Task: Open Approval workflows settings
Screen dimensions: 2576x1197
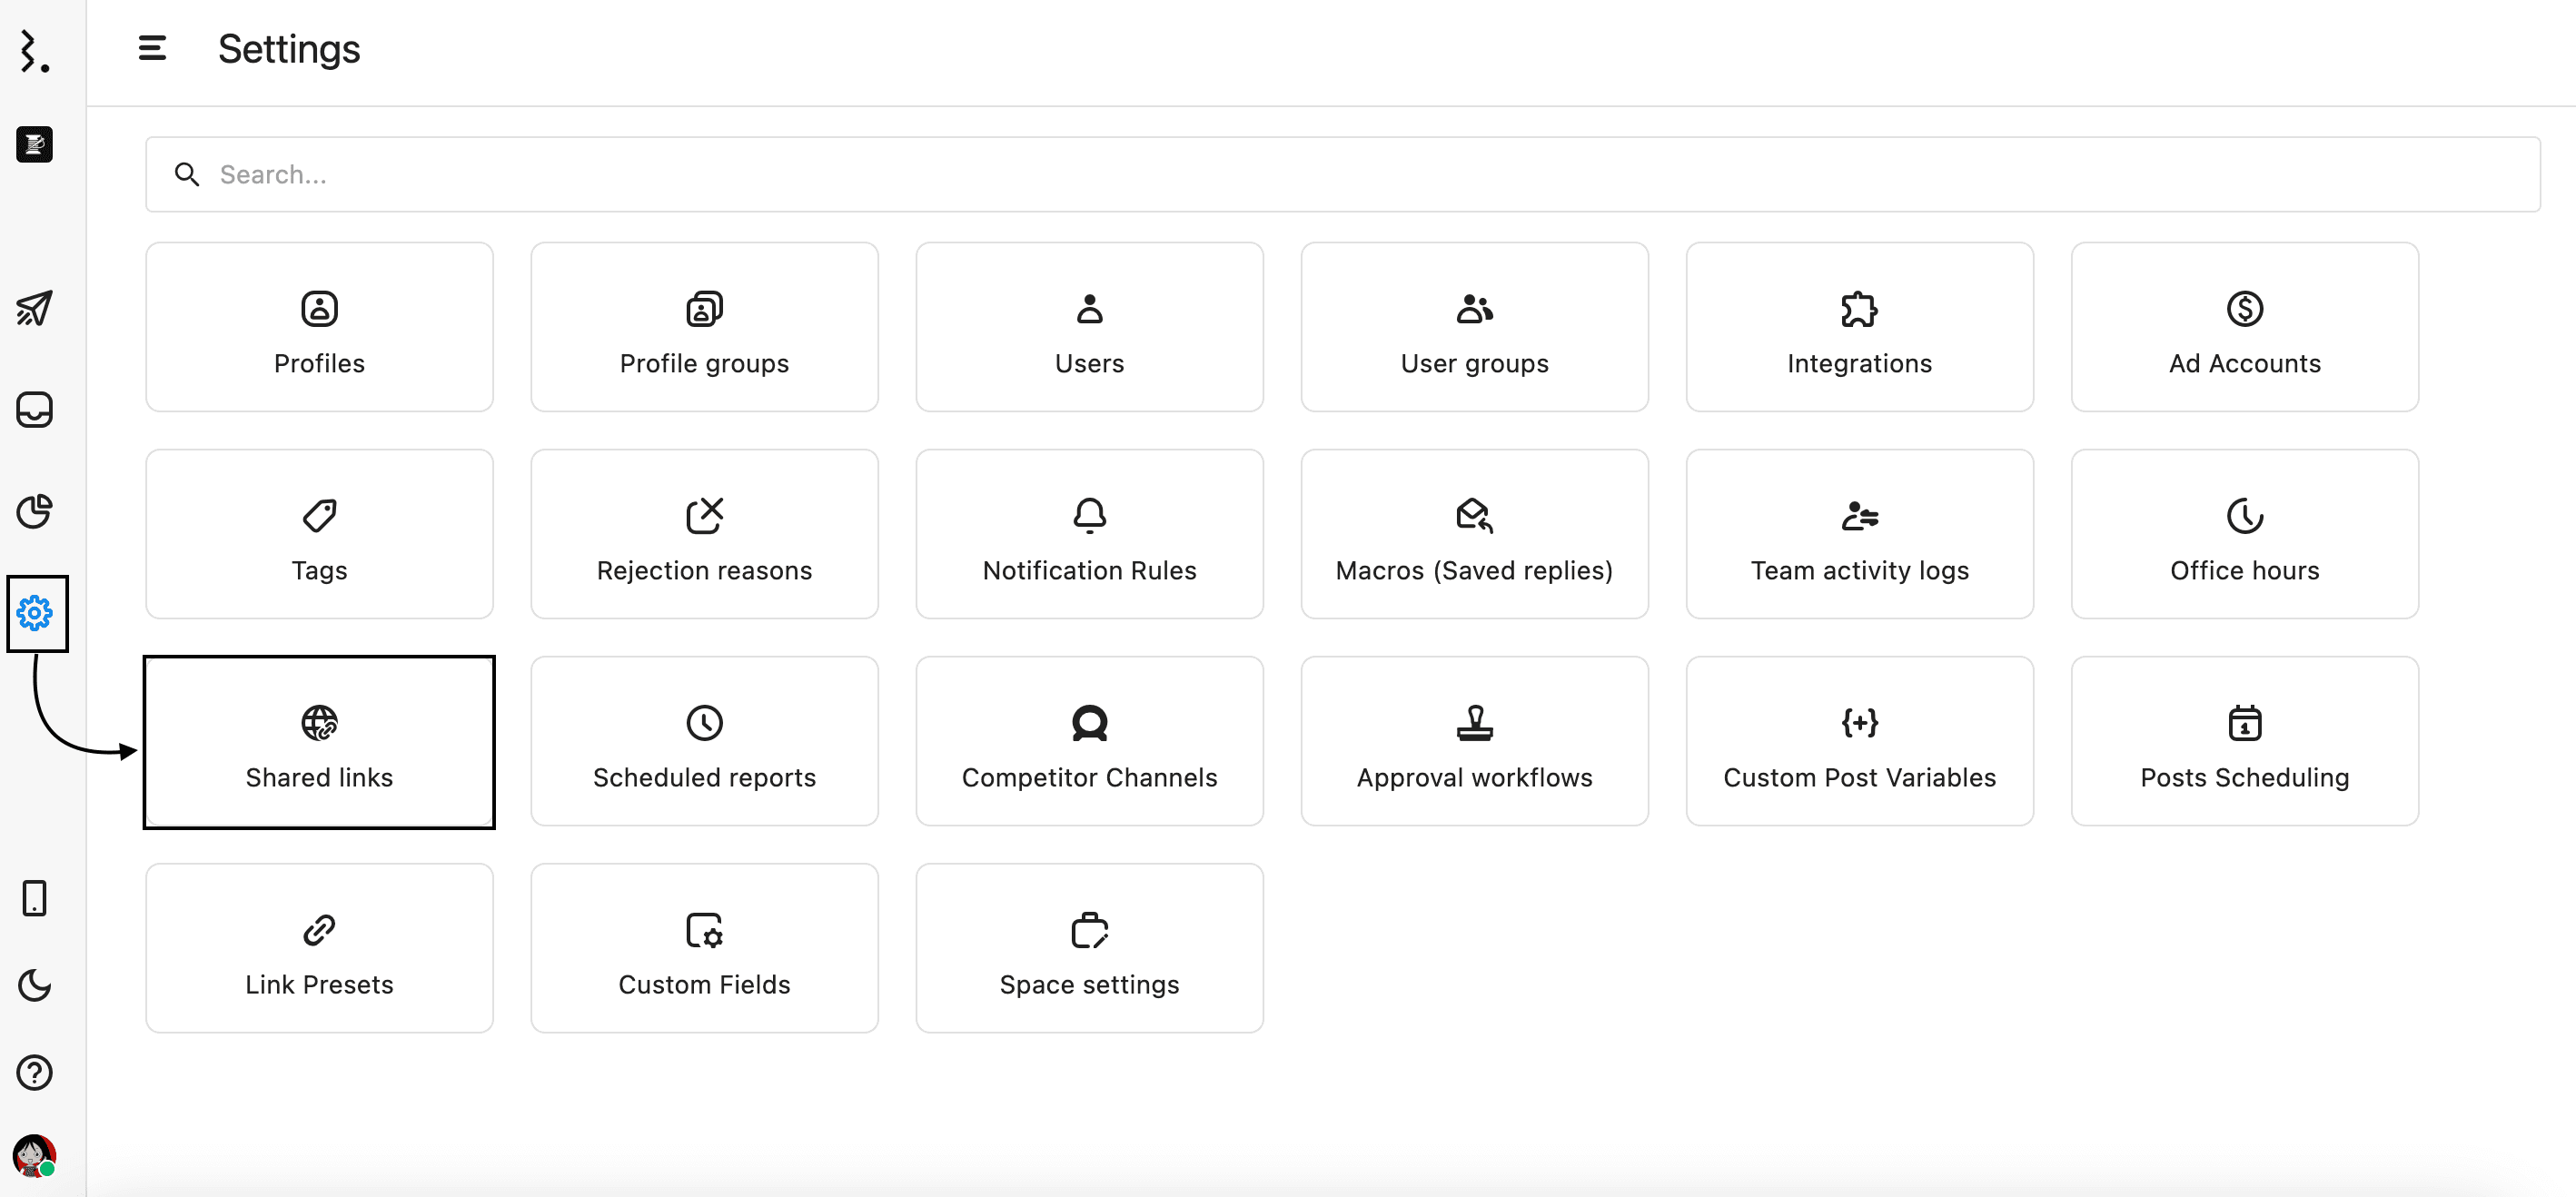Action: click(1474, 741)
